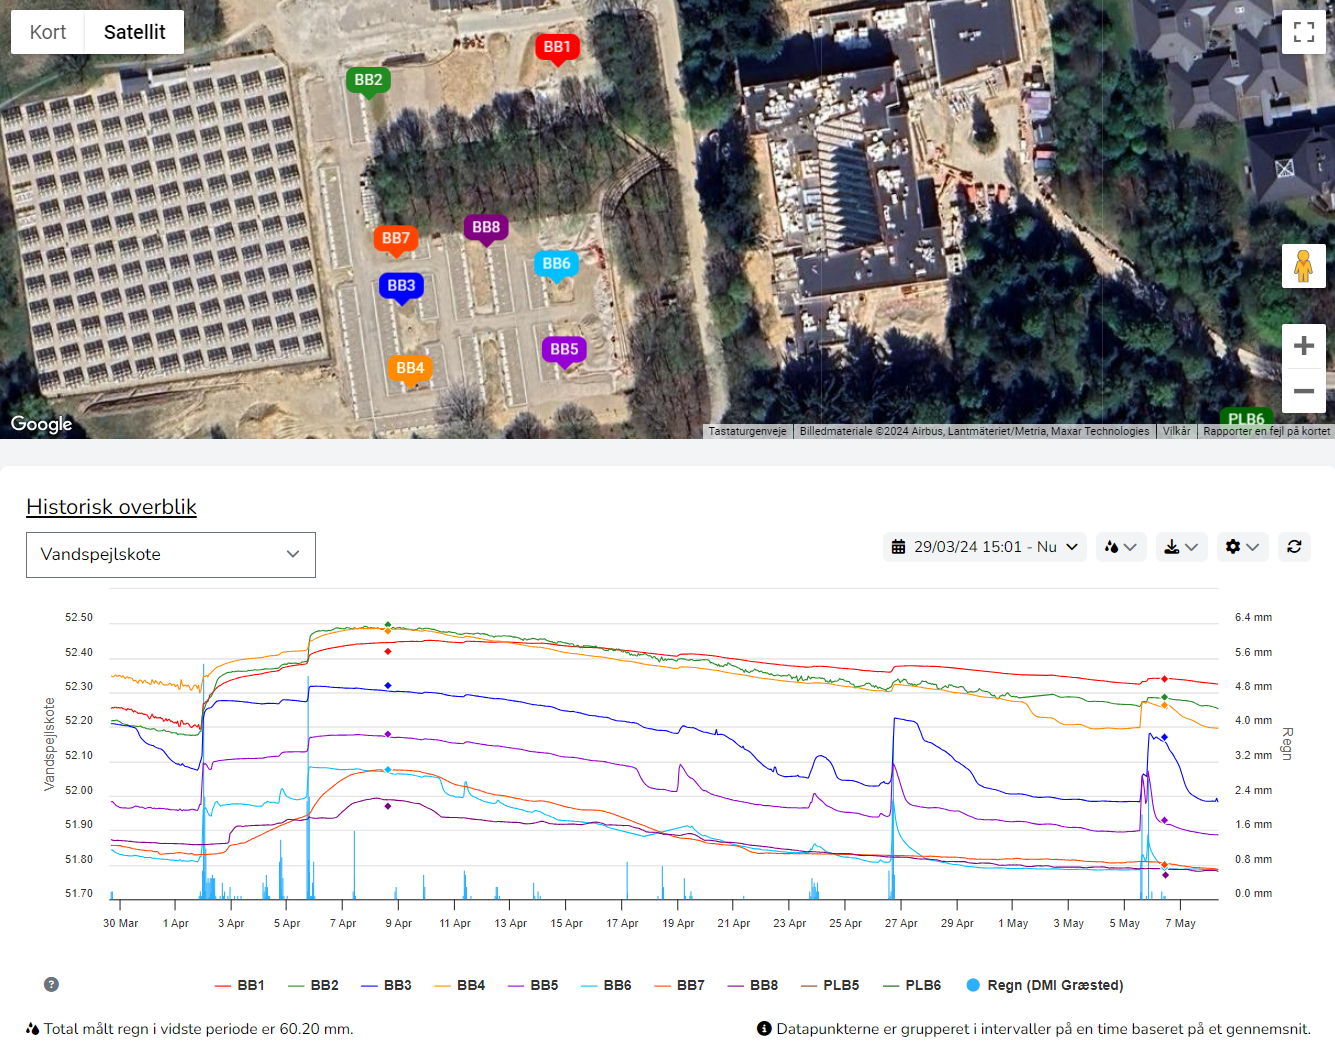Expand the chart settings gear dropdown
The width and height of the screenshot is (1335, 1049).
[x=1243, y=547]
